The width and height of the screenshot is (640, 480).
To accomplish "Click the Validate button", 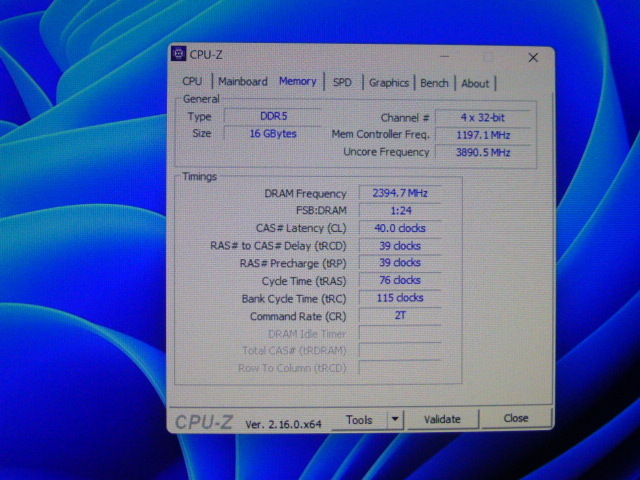I will [442, 419].
